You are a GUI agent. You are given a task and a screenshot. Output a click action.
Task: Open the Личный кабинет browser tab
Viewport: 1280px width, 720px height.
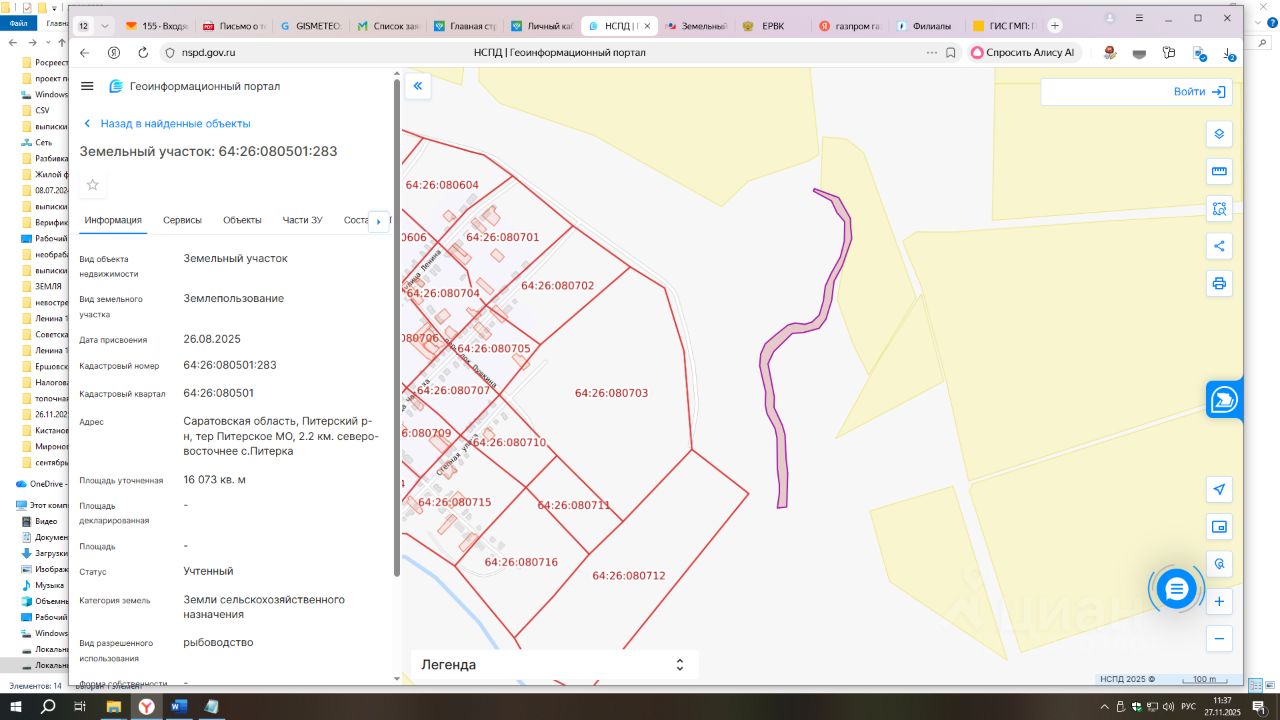[541, 26]
